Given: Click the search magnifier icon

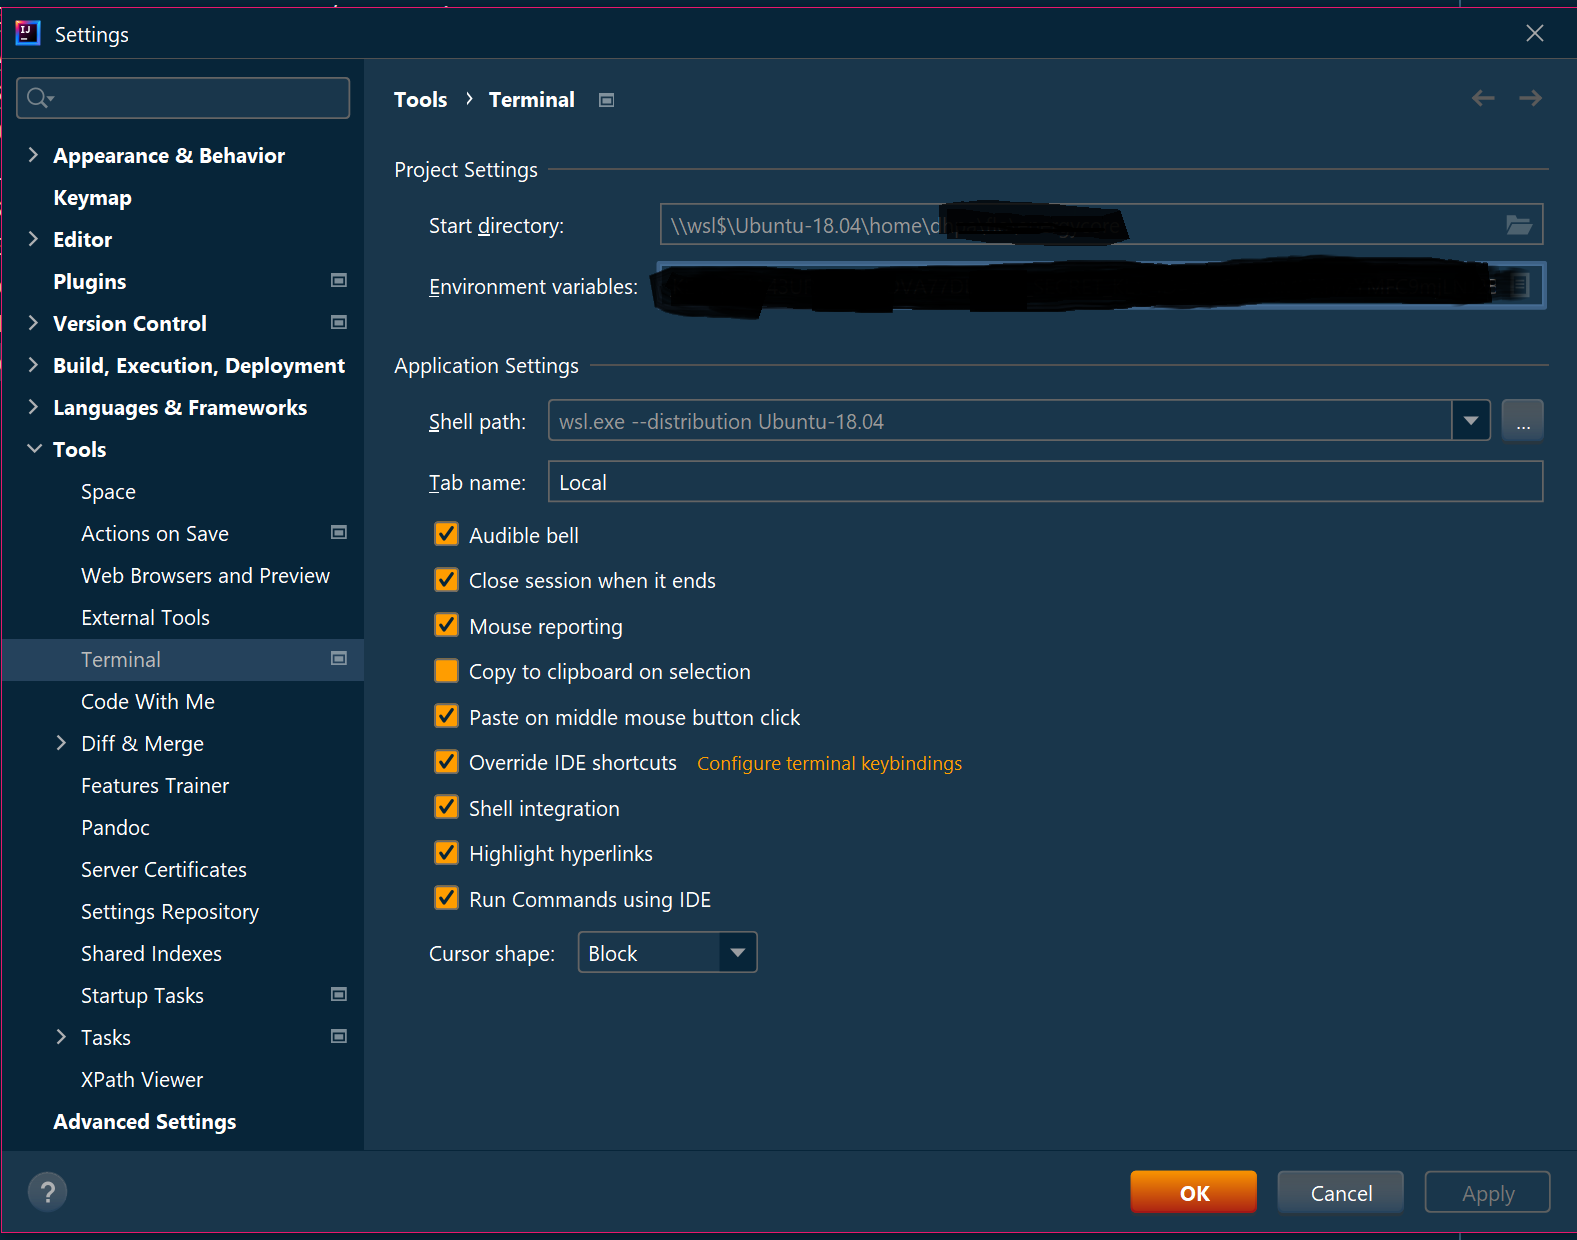Looking at the screenshot, I should point(39,98).
